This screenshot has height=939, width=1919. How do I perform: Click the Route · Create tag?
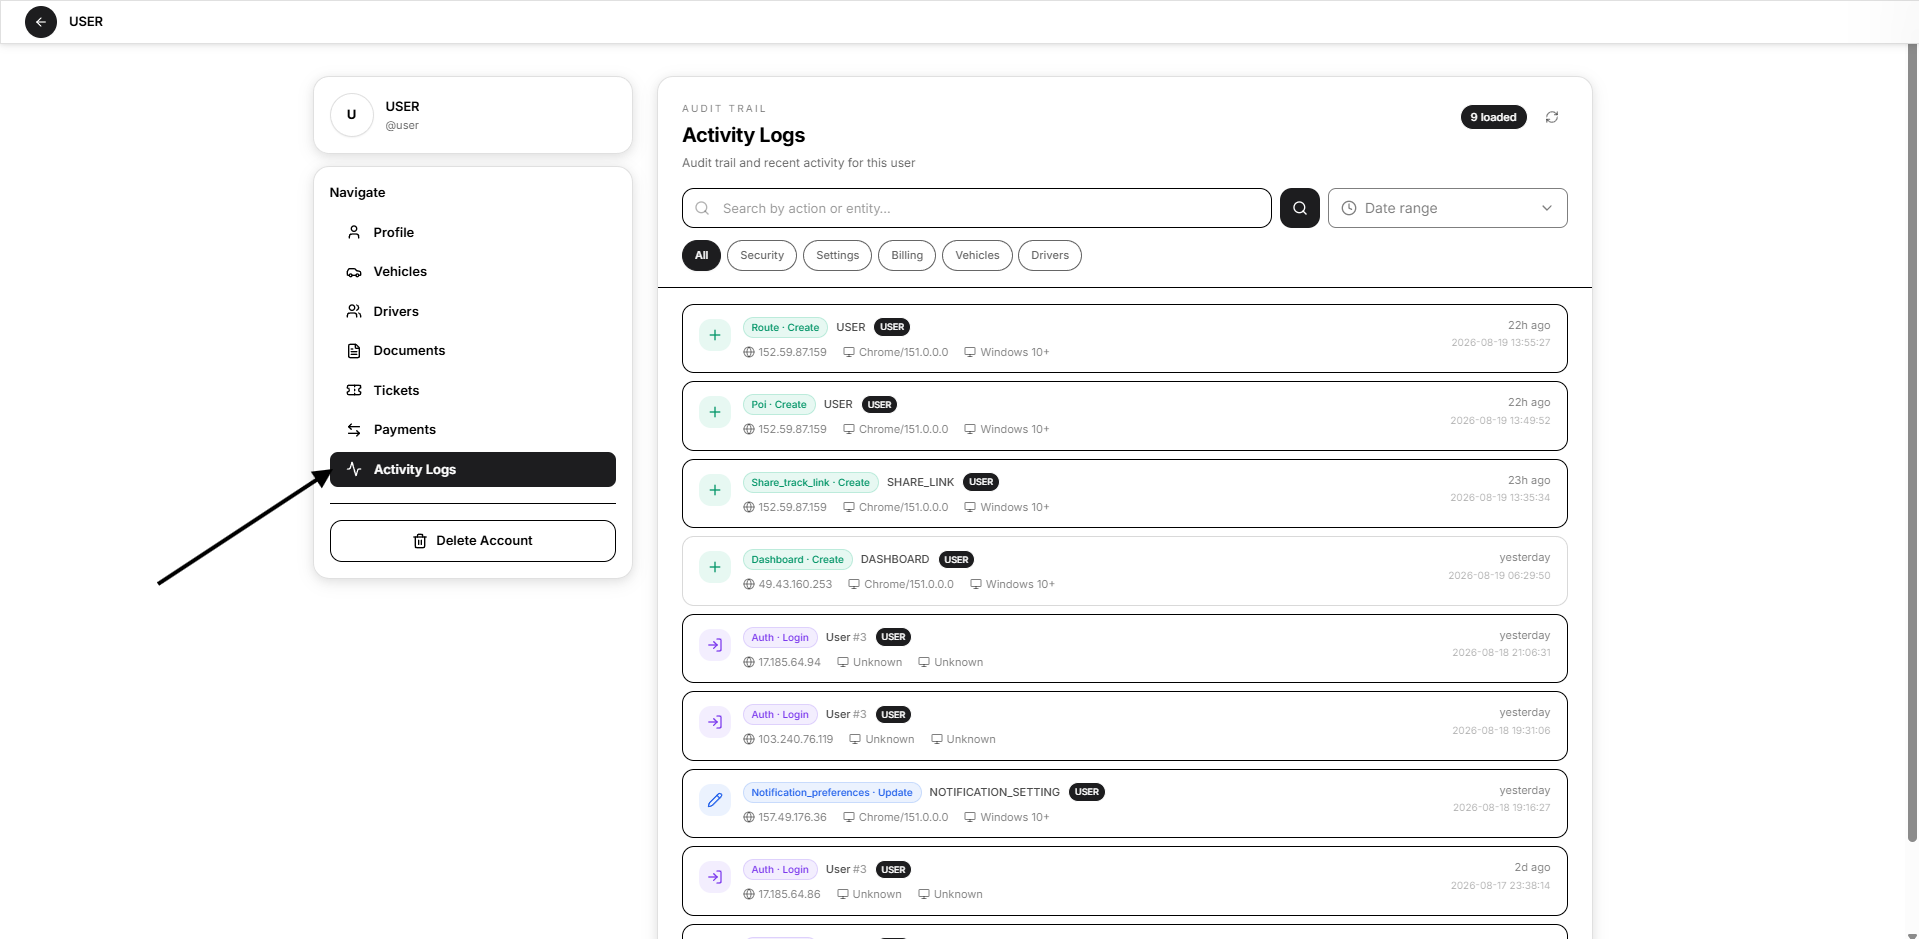point(785,327)
